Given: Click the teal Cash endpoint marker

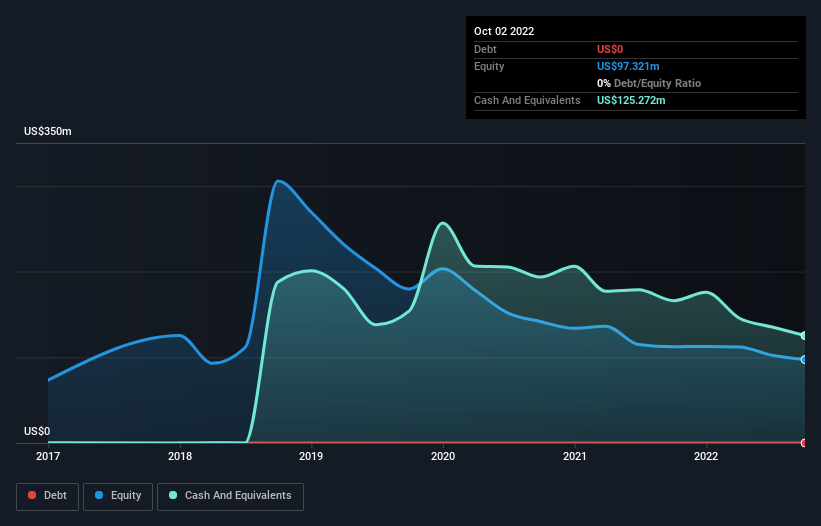Looking at the screenshot, I should coord(804,335).
